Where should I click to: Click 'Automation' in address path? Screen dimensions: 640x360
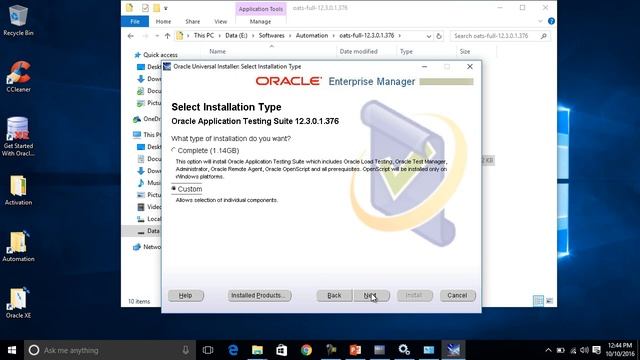tap(312, 36)
